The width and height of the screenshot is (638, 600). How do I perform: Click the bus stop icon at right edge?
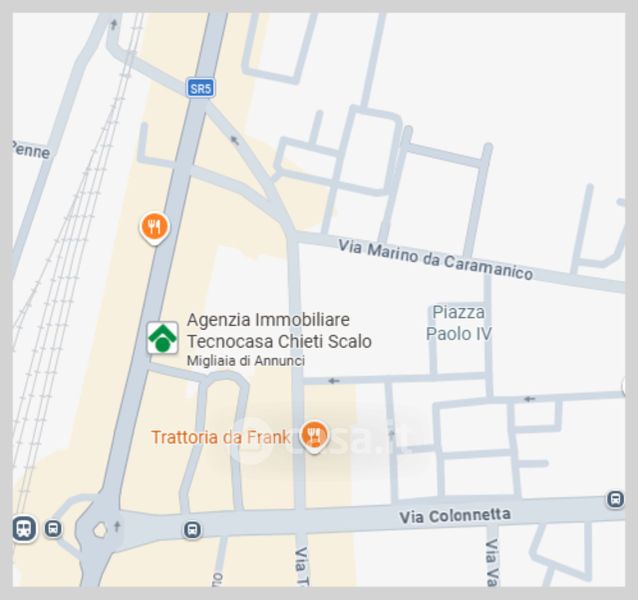pyautogui.click(x=615, y=499)
